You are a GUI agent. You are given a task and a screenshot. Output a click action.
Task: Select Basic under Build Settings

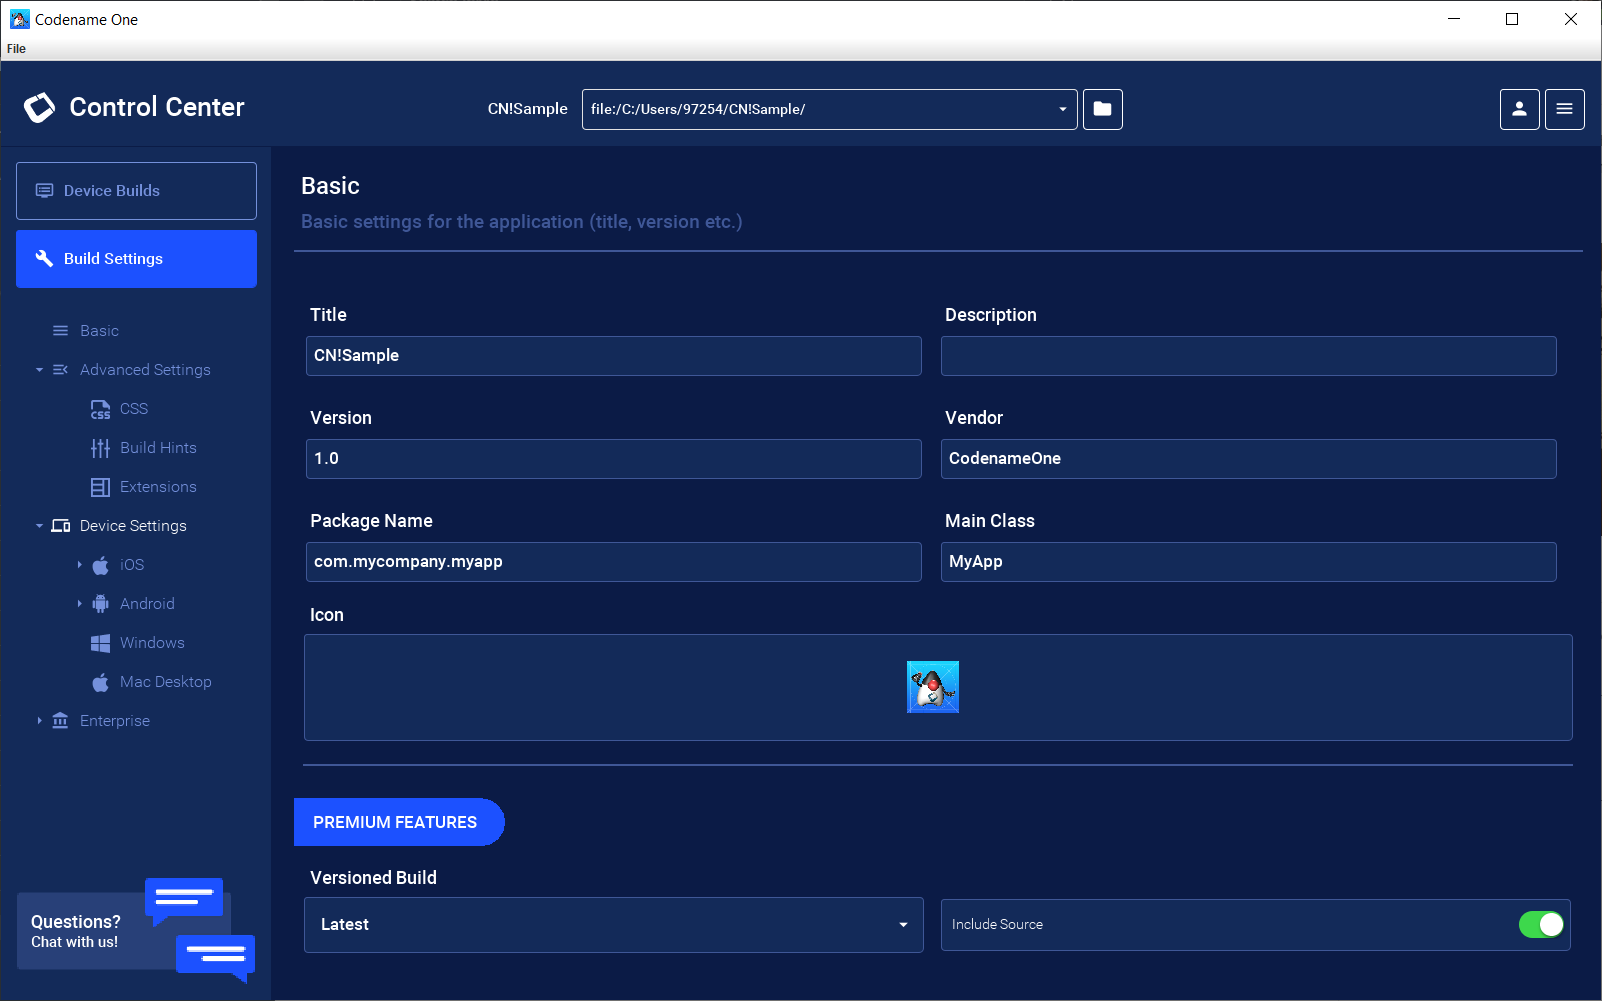pos(97,330)
